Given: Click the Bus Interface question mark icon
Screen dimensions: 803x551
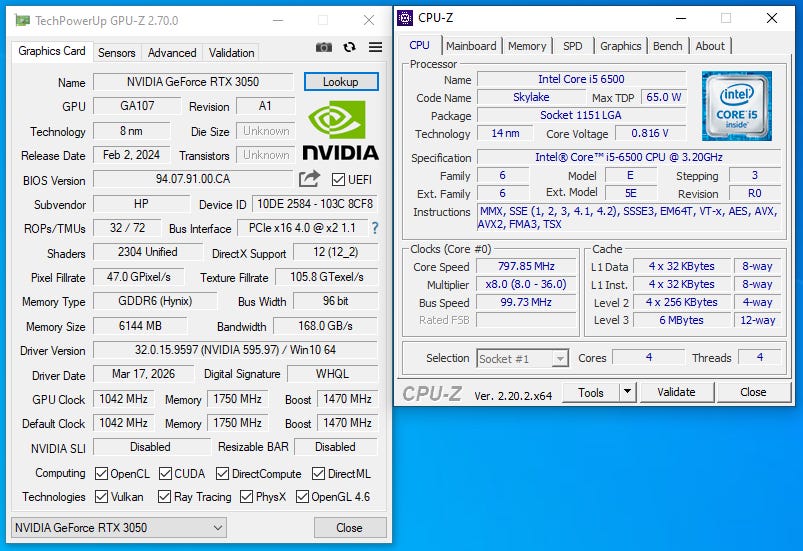Looking at the screenshot, I should coord(375,228).
